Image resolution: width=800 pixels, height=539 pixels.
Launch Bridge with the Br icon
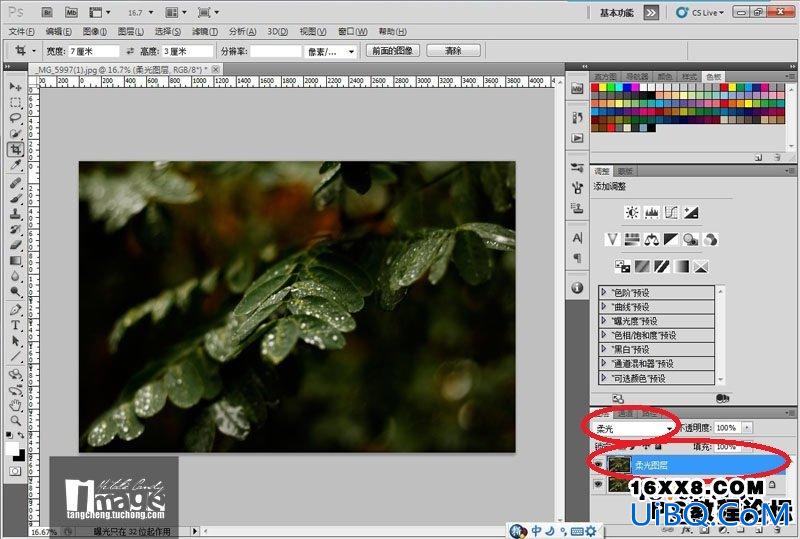coord(47,12)
